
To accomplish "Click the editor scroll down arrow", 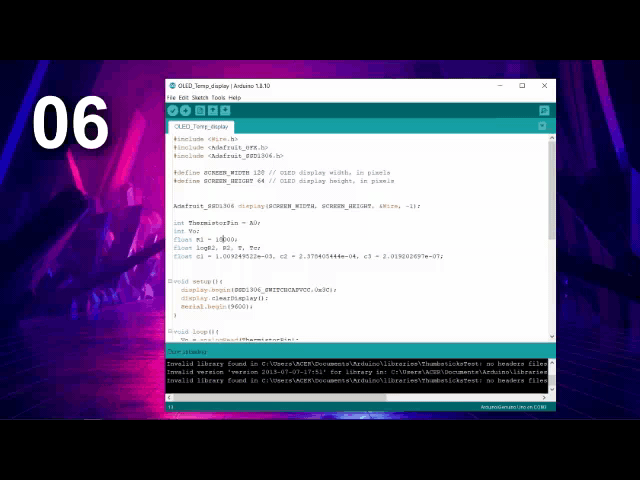I will point(552,337).
